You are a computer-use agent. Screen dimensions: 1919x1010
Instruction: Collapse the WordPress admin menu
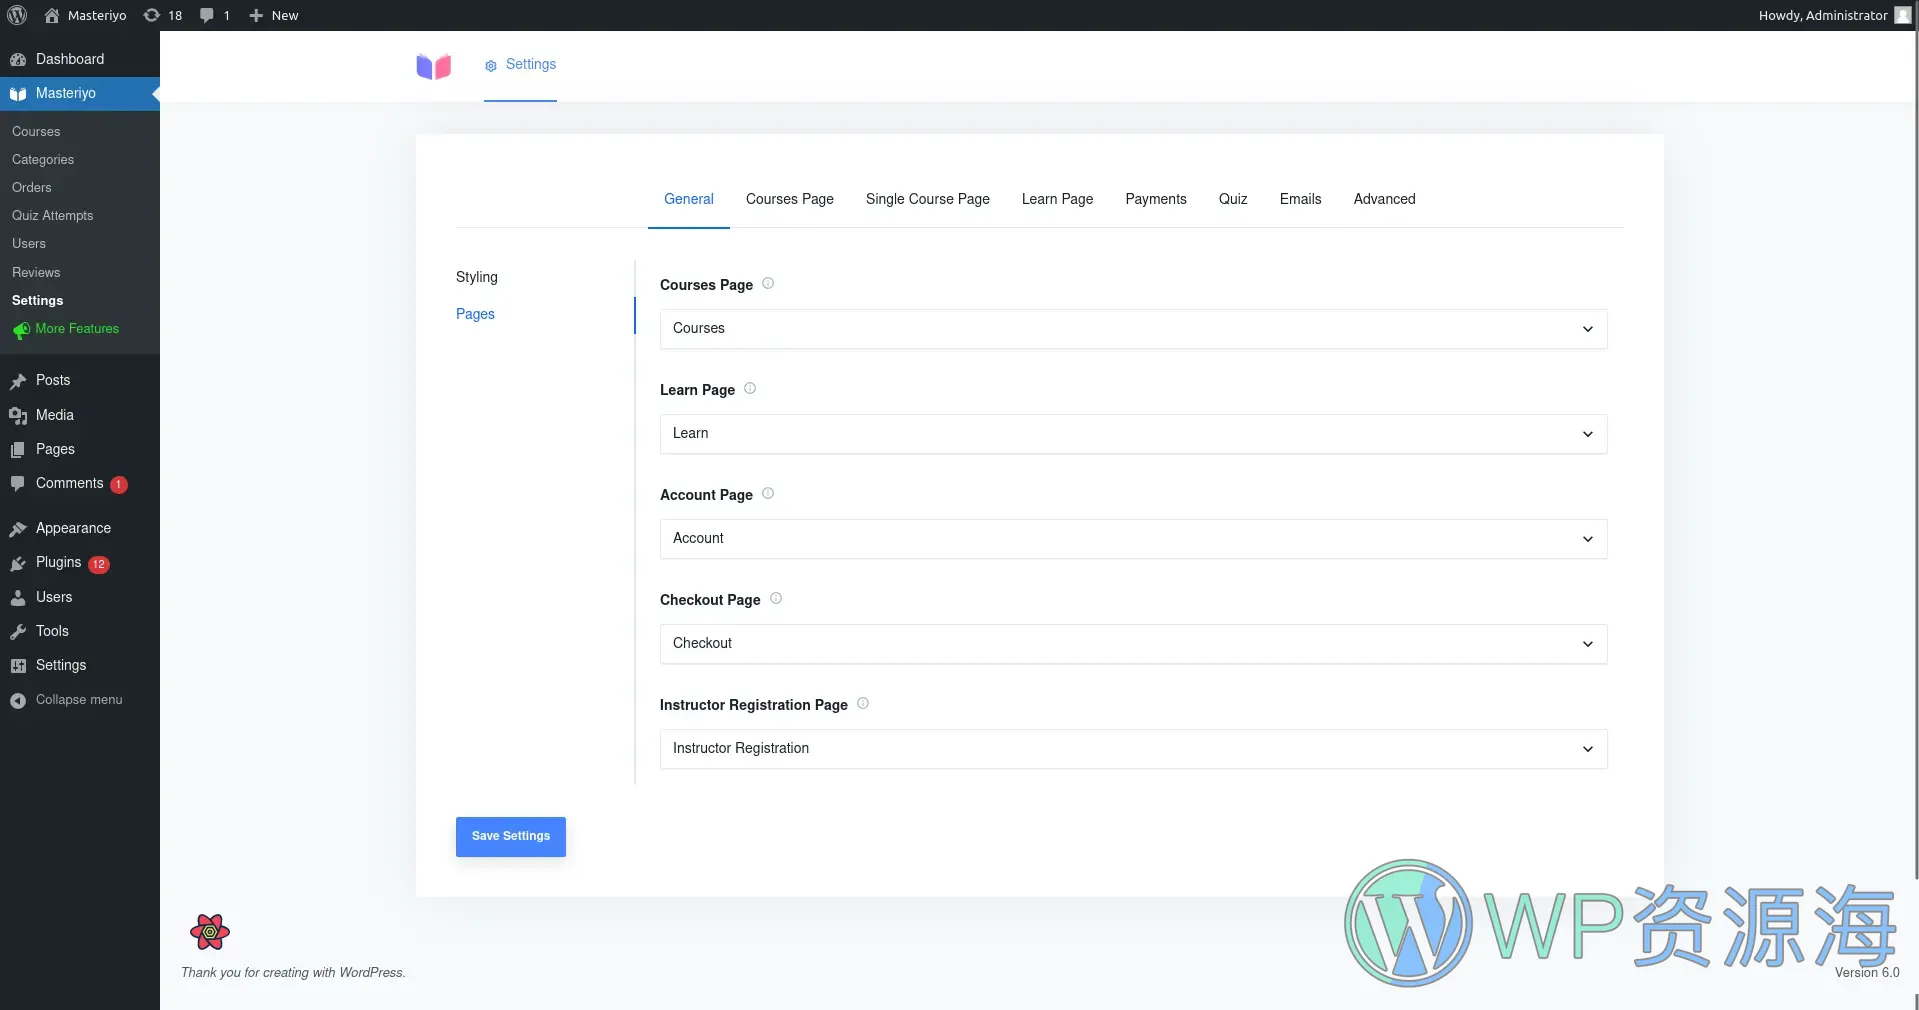click(x=78, y=700)
